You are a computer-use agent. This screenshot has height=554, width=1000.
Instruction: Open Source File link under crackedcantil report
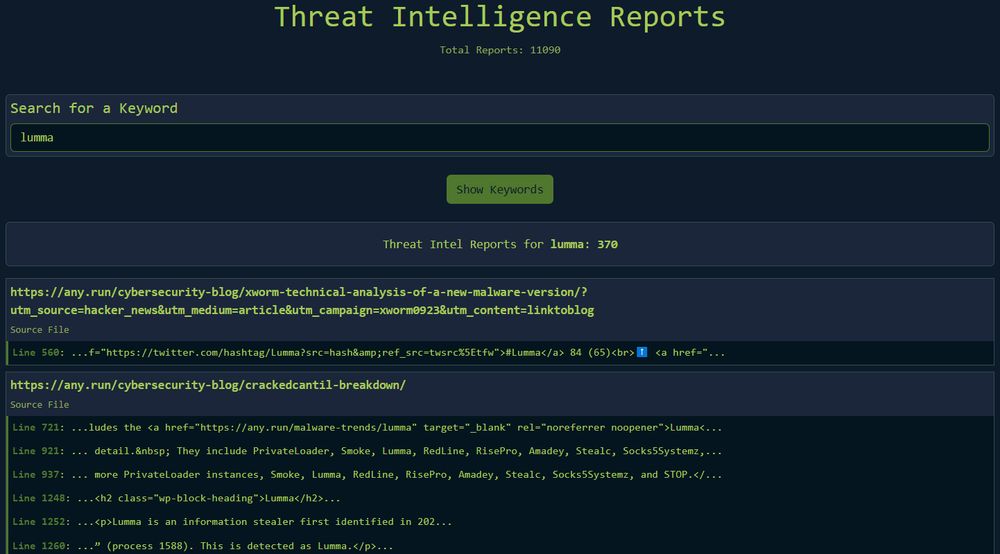click(40, 405)
